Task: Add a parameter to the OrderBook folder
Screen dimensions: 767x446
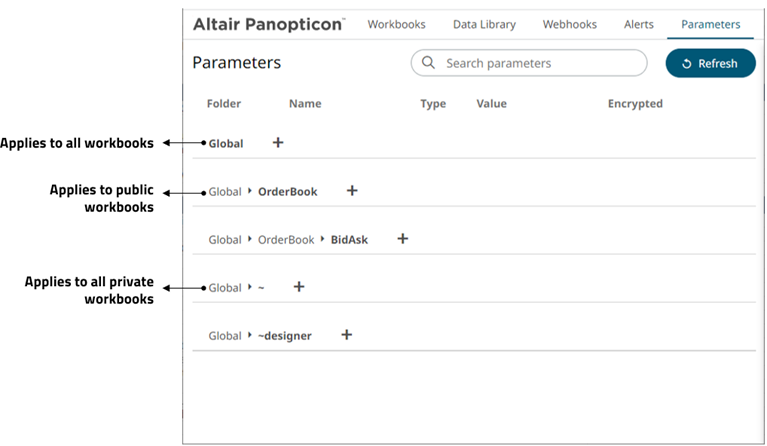Action: (352, 191)
